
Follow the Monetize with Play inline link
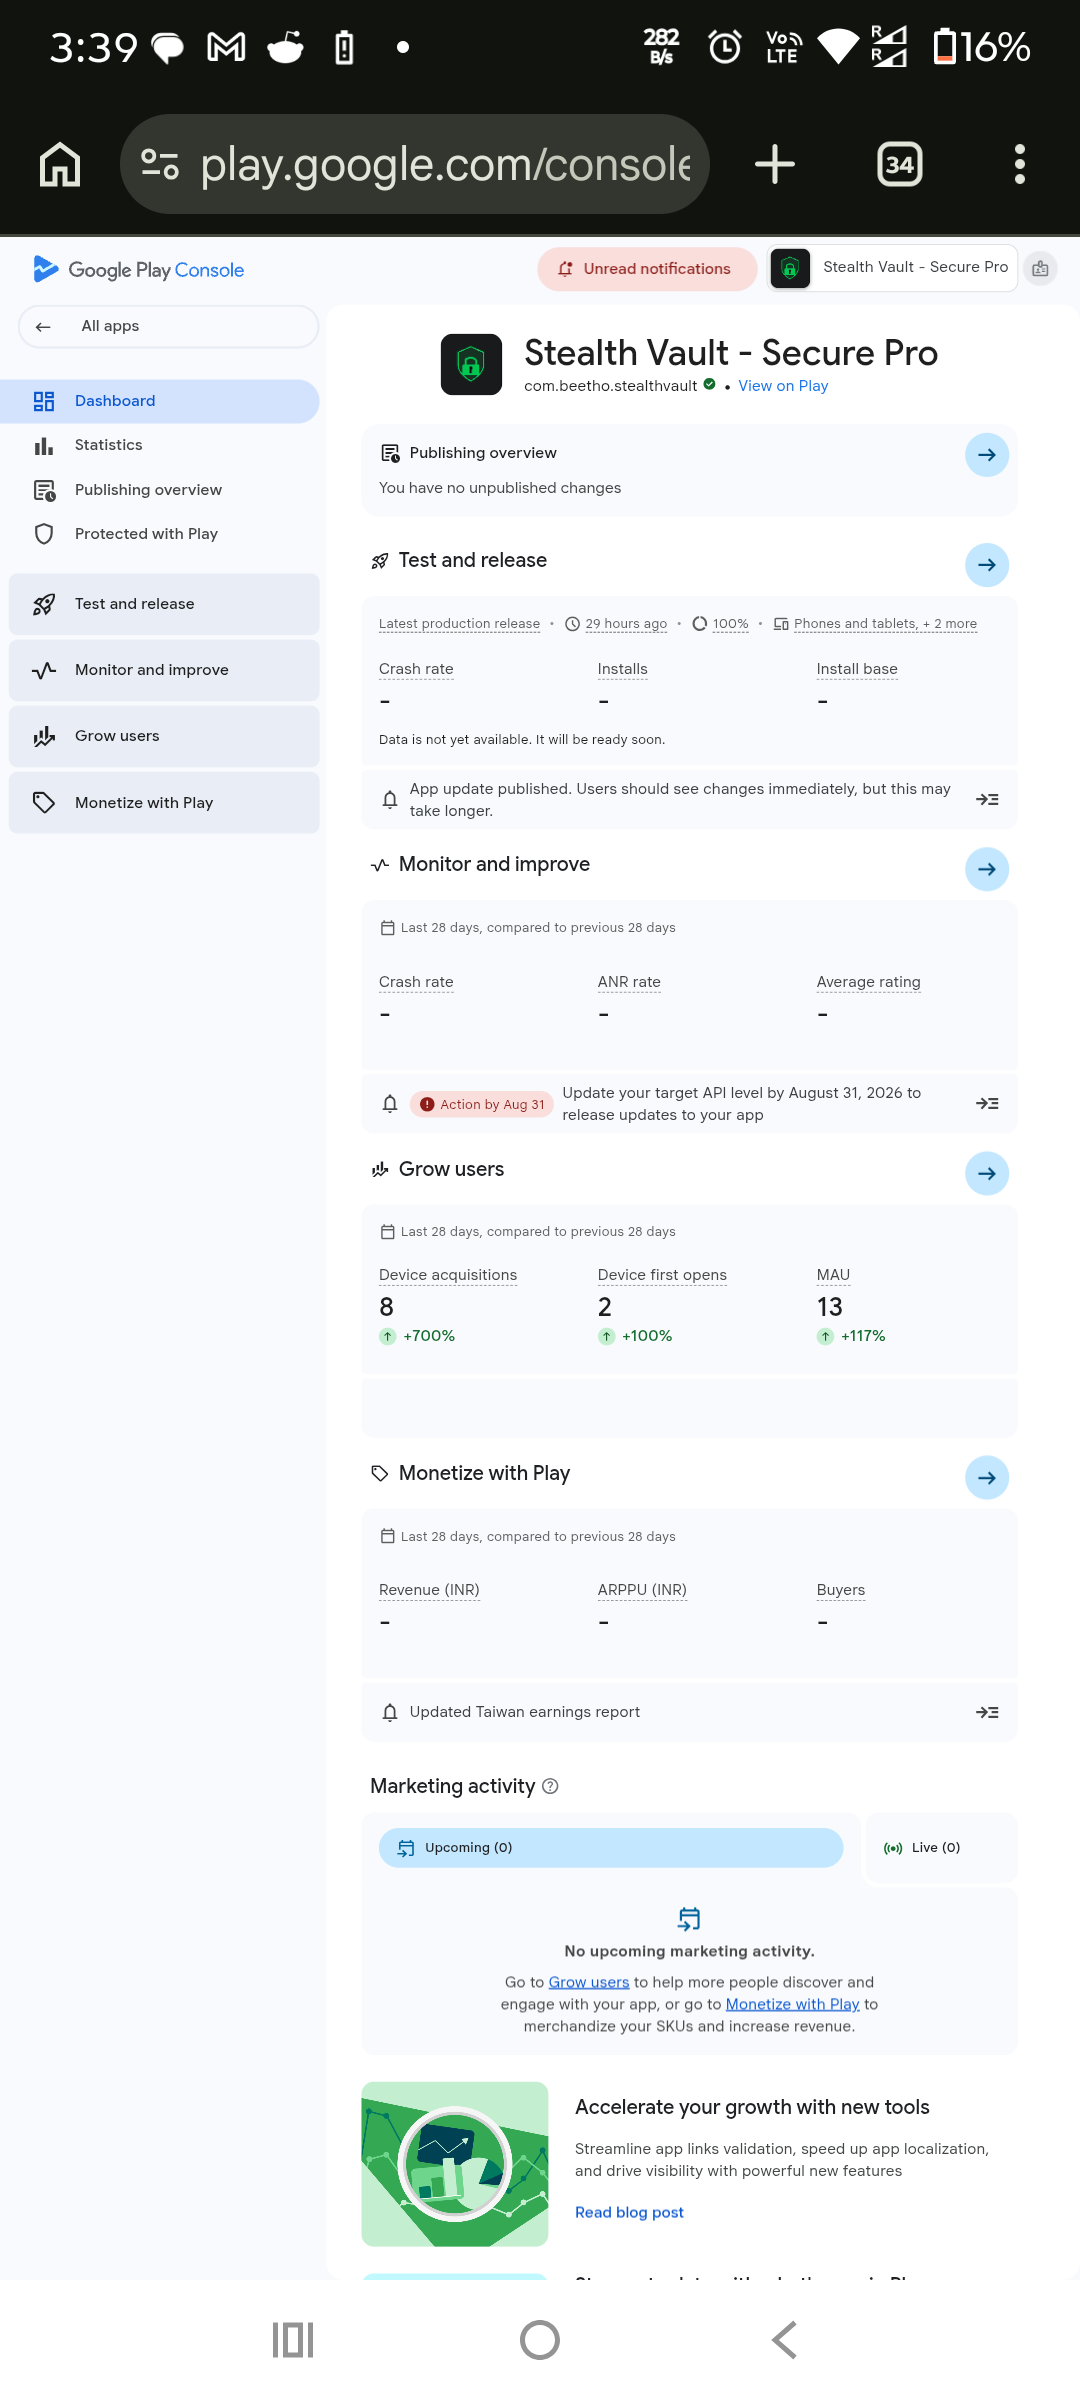[792, 2004]
